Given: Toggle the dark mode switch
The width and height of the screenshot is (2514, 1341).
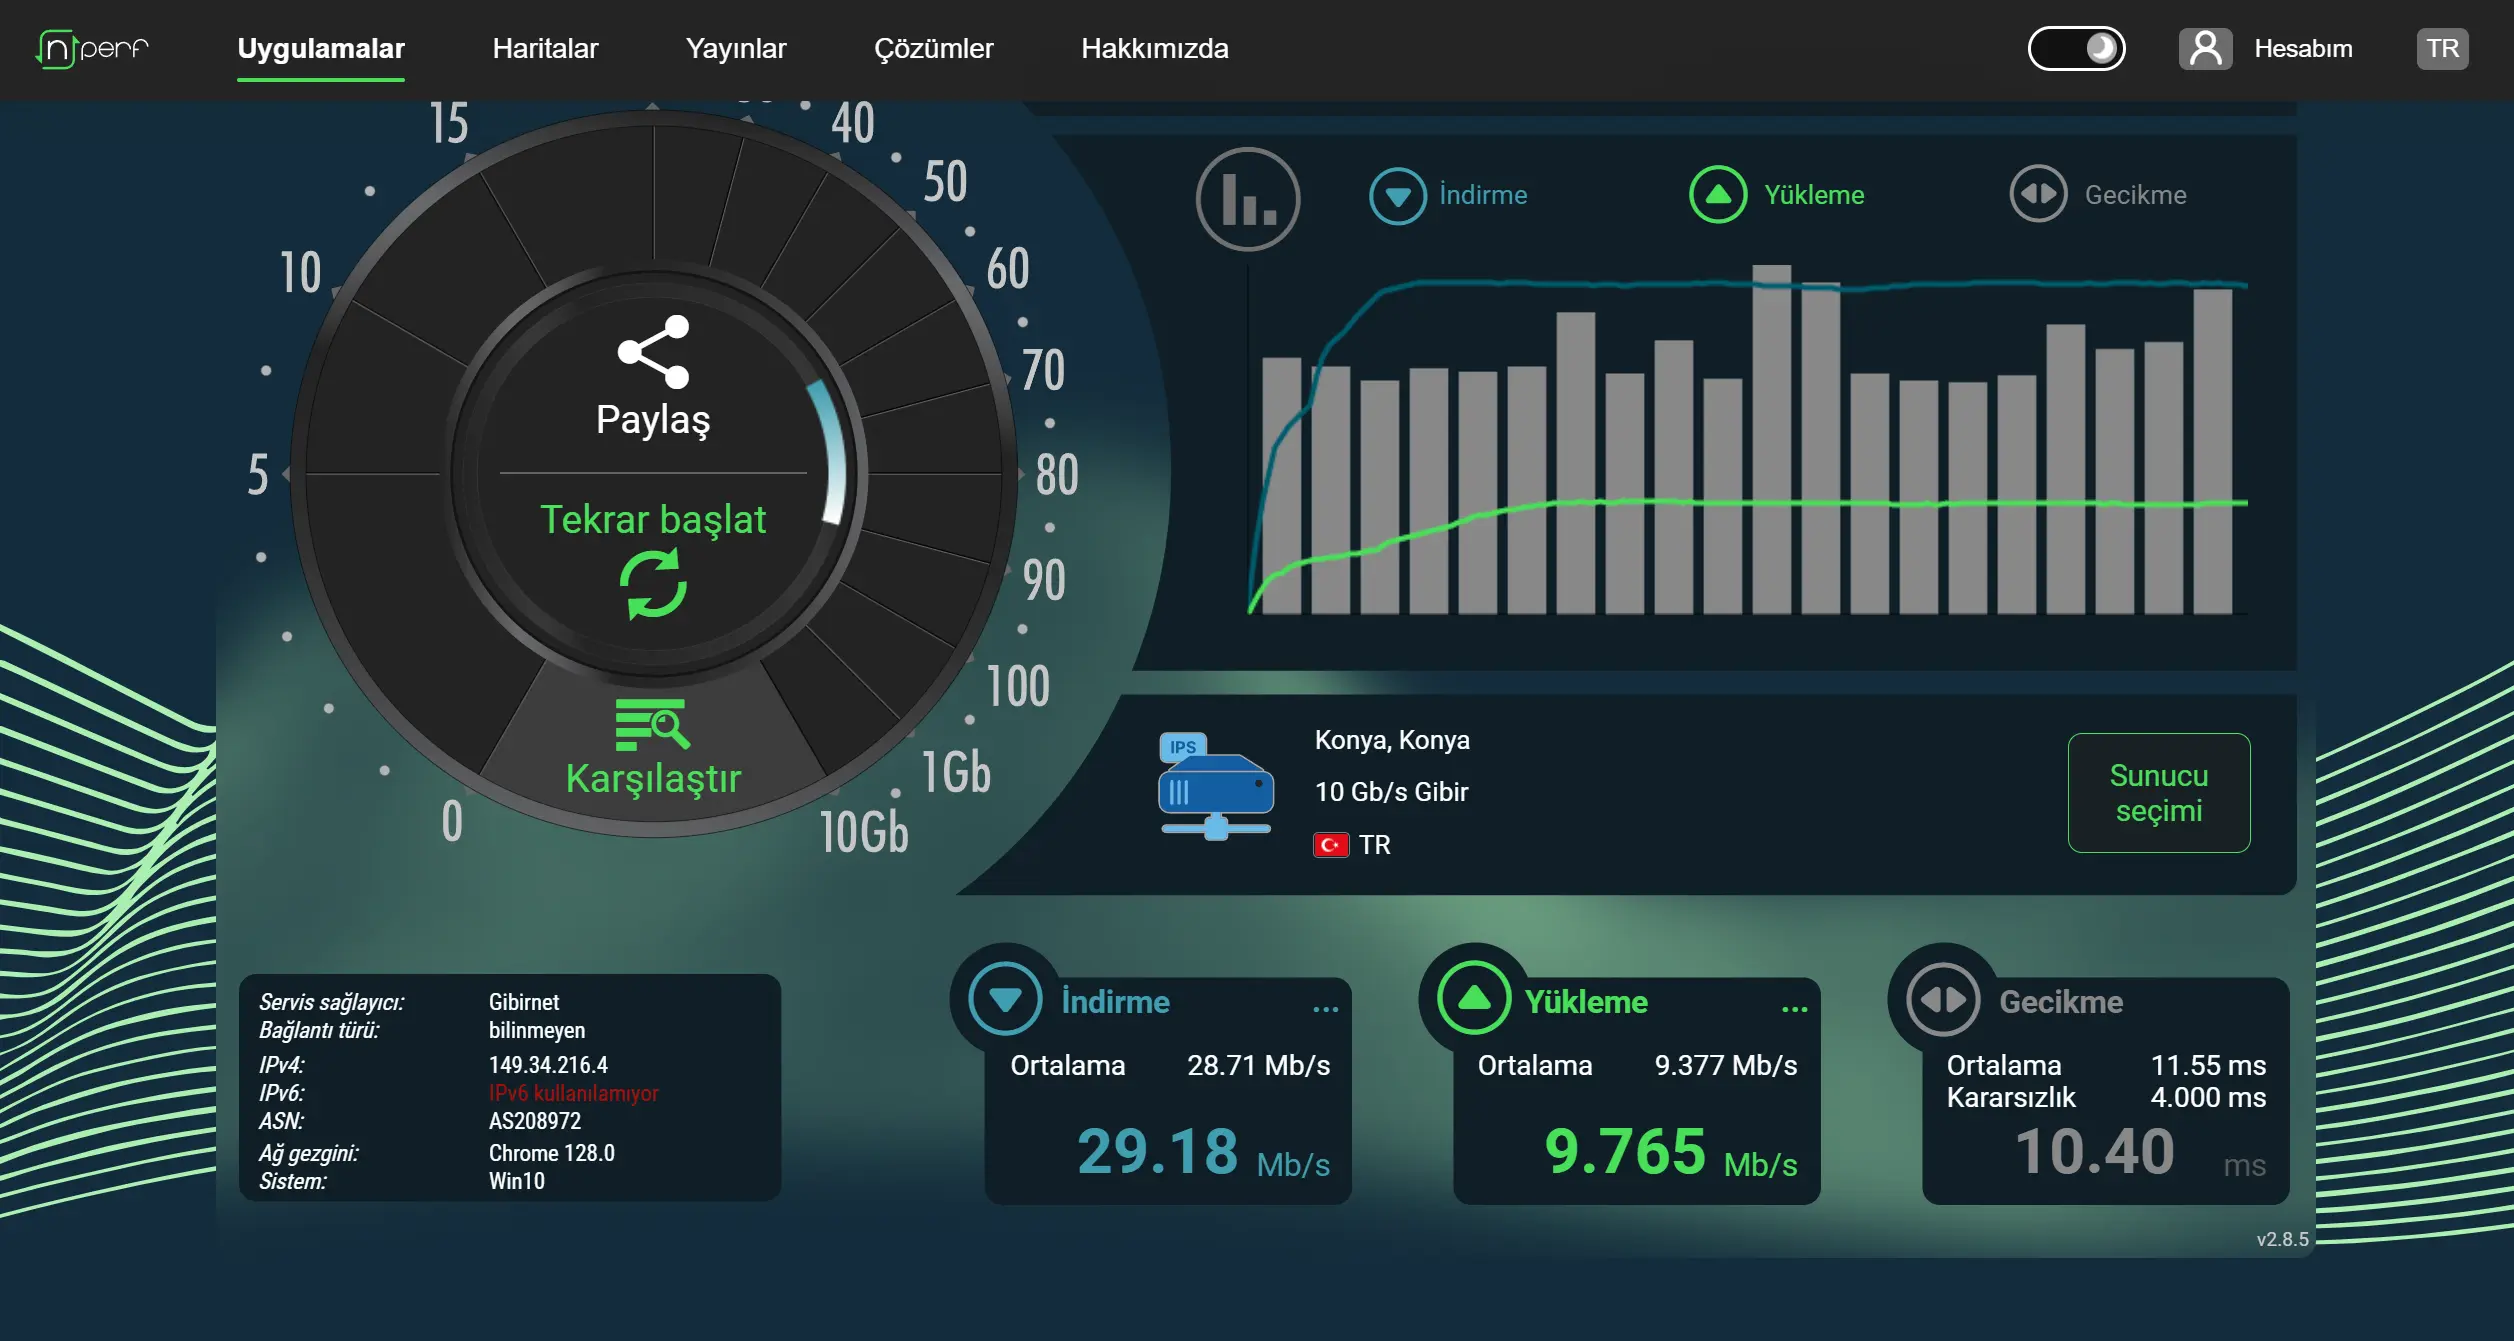Looking at the screenshot, I should [2076, 48].
